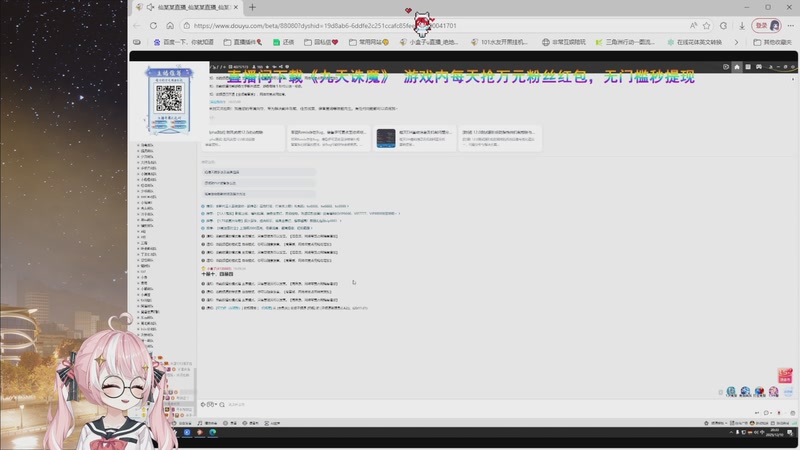This screenshot has width=800, height=450.
Task: Click the red 登录 login button
Action: click(x=761, y=26)
